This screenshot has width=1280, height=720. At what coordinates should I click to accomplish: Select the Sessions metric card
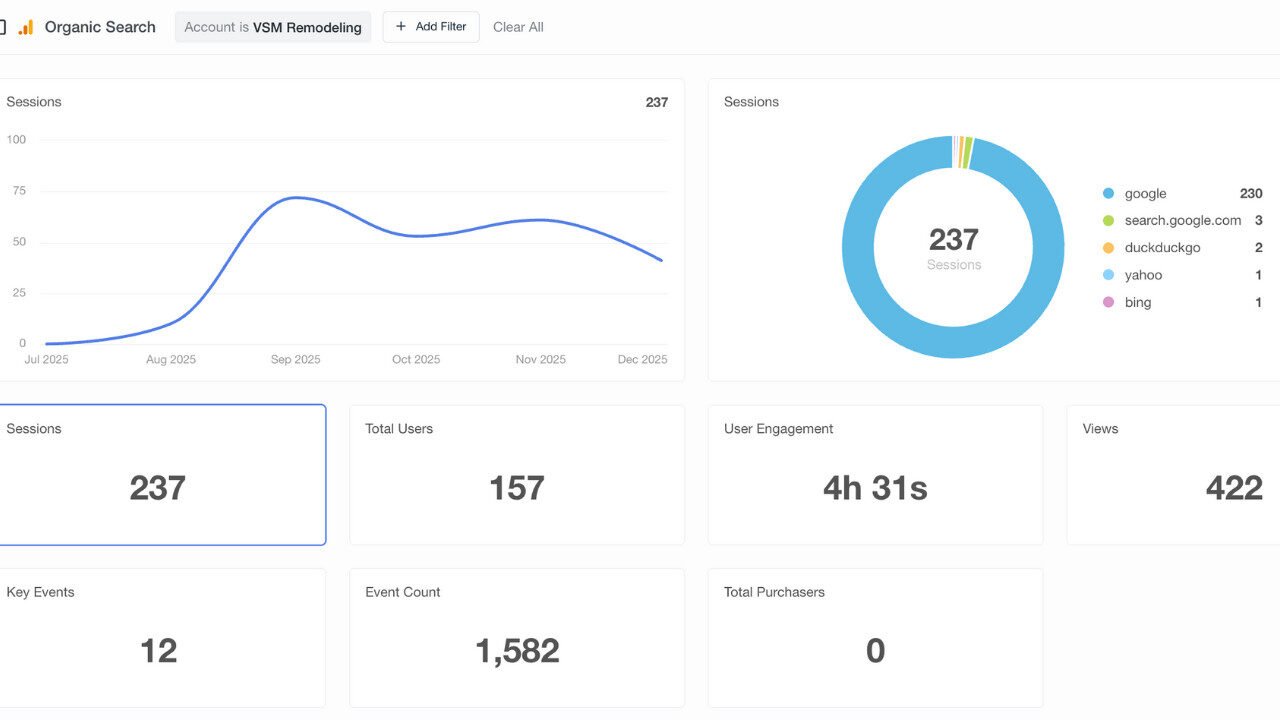pos(162,474)
